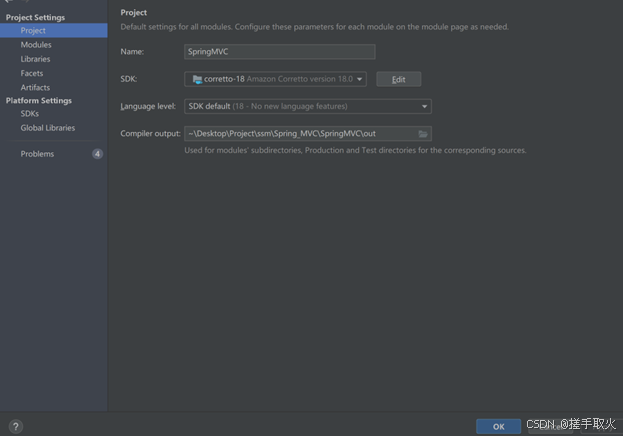The height and width of the screenshot is (436, 623).
Task: Click the project Name field SpringMVC
Action: 280,52
